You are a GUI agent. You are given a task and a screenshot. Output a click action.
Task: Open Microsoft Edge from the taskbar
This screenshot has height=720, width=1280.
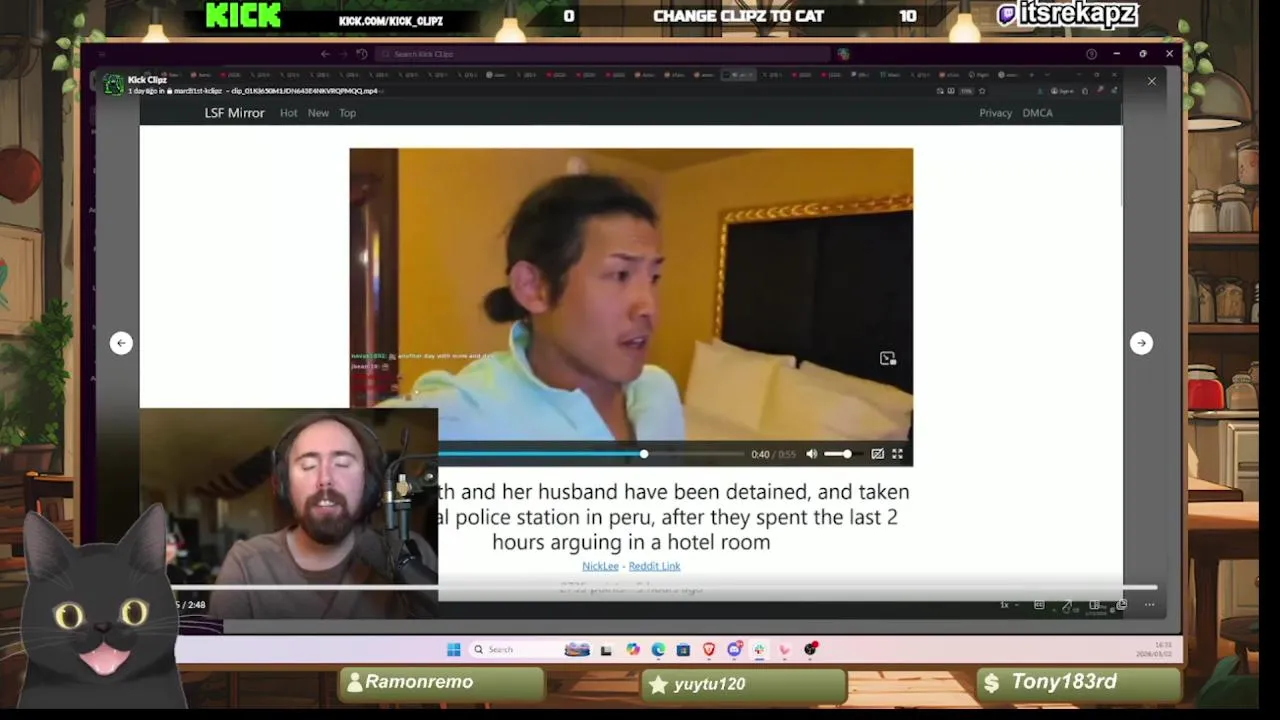[x=658, y=650]
